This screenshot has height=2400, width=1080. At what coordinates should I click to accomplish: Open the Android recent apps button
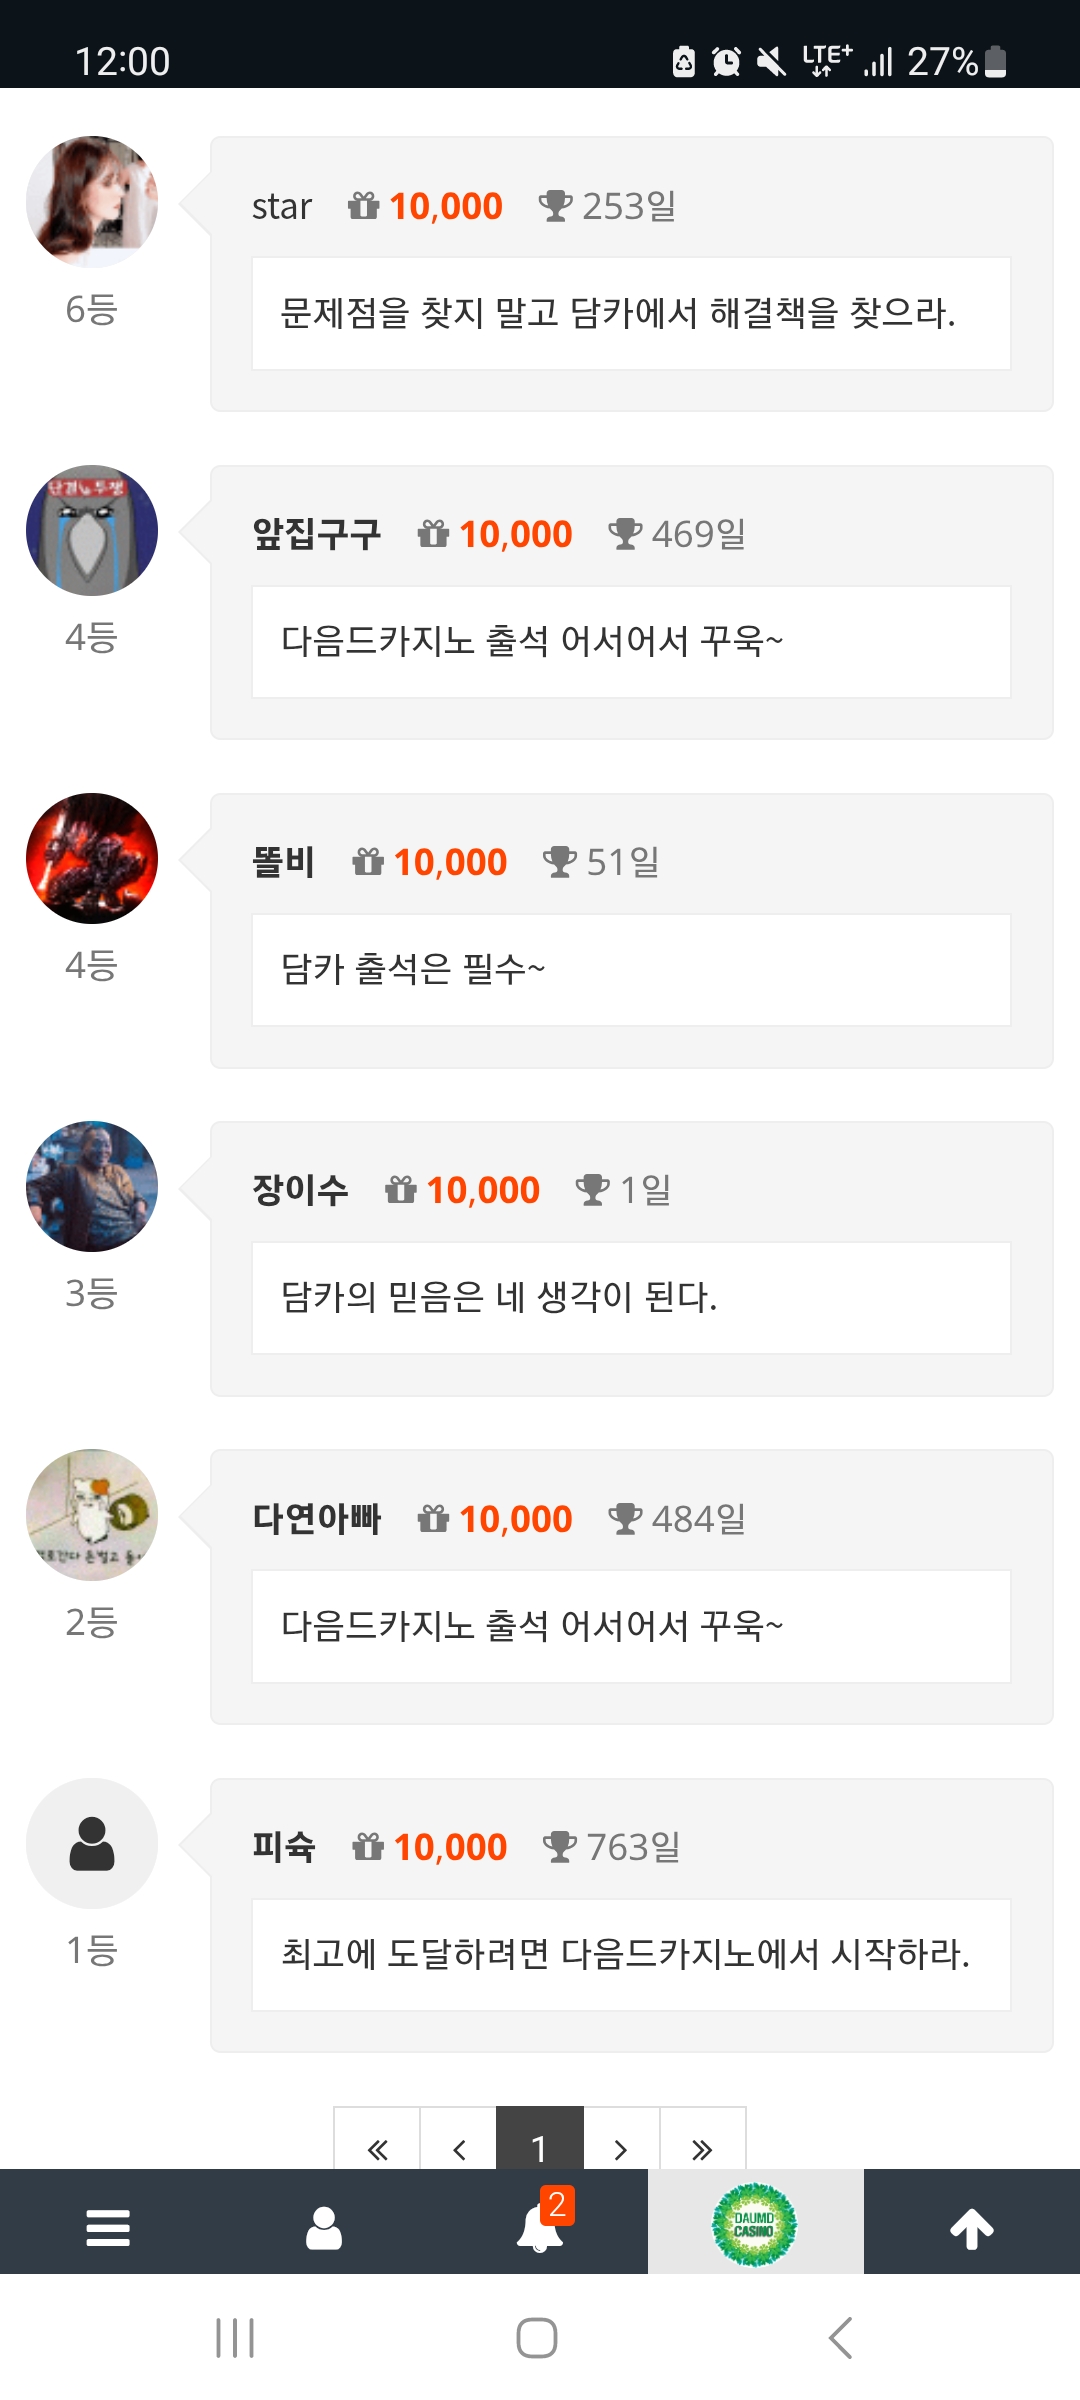coord(235,2338)
